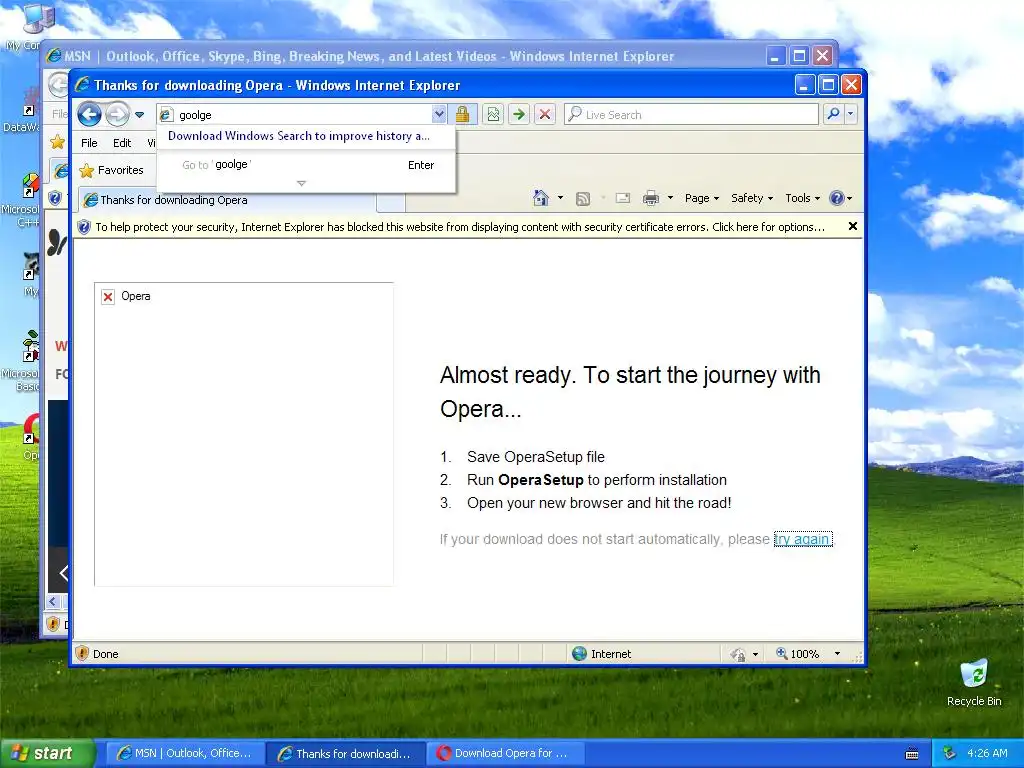Click the security information bar message
Viewport: 1024px width, 768px height.
[460, 227]
